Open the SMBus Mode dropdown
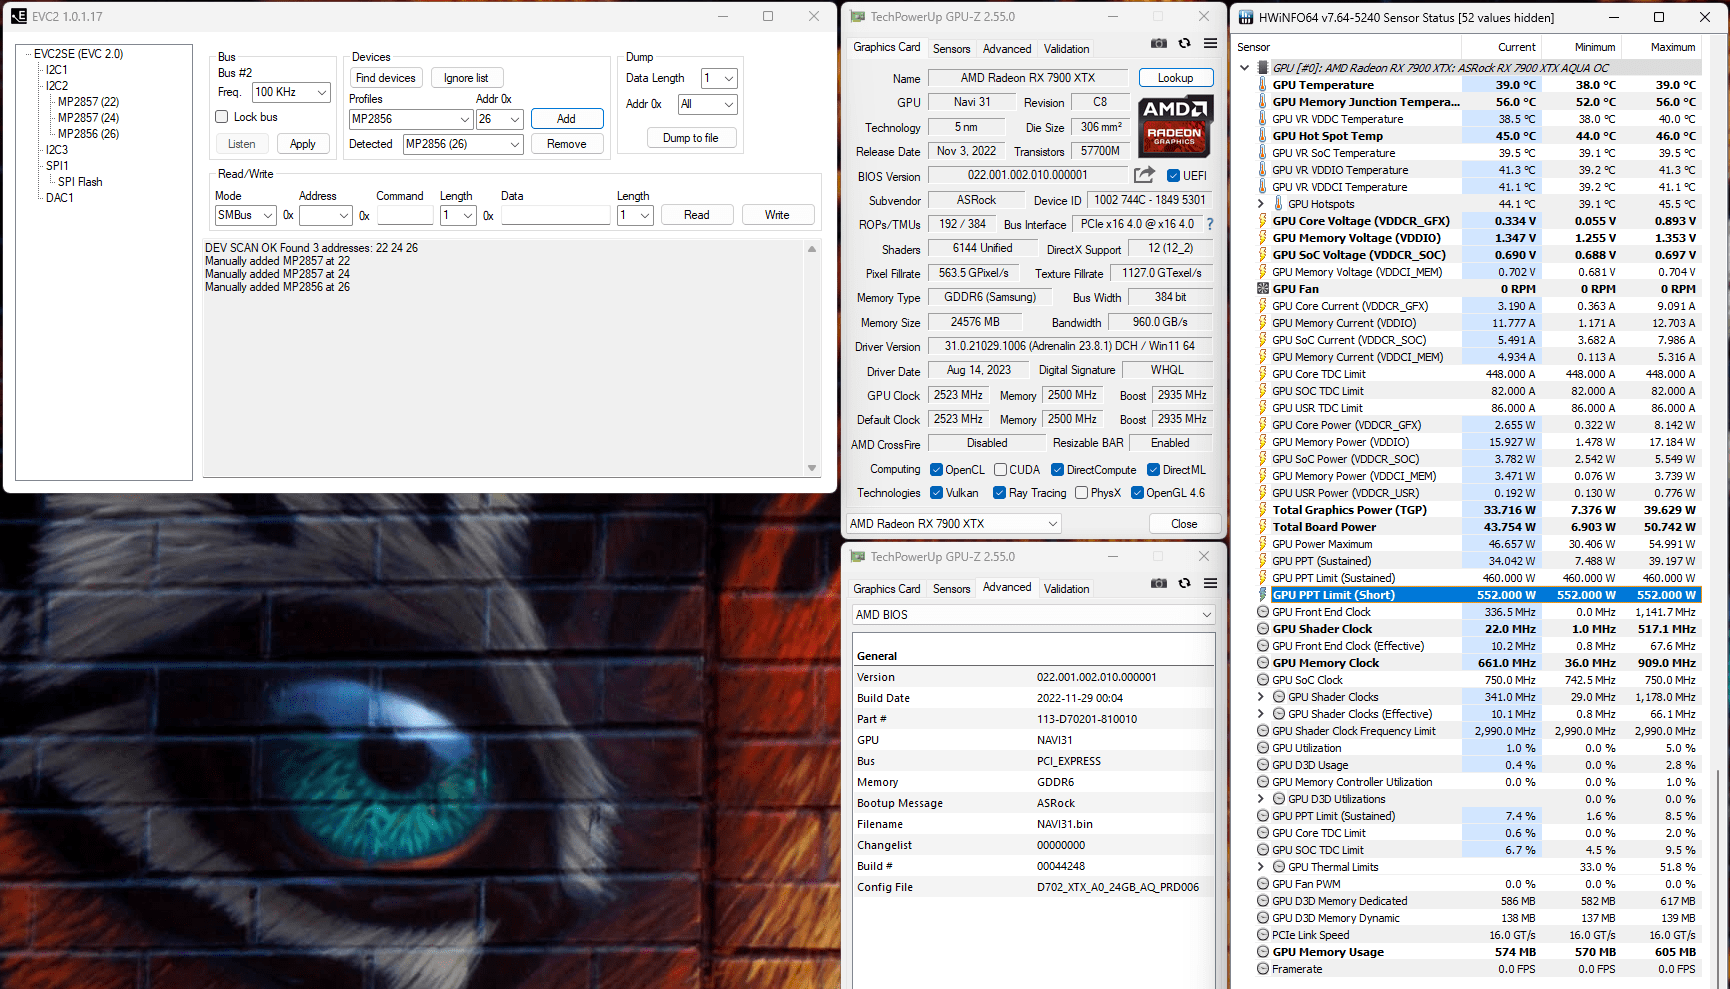Image resolution: width=1730 pixels, height=989 pixels. [x=245, y=215]
